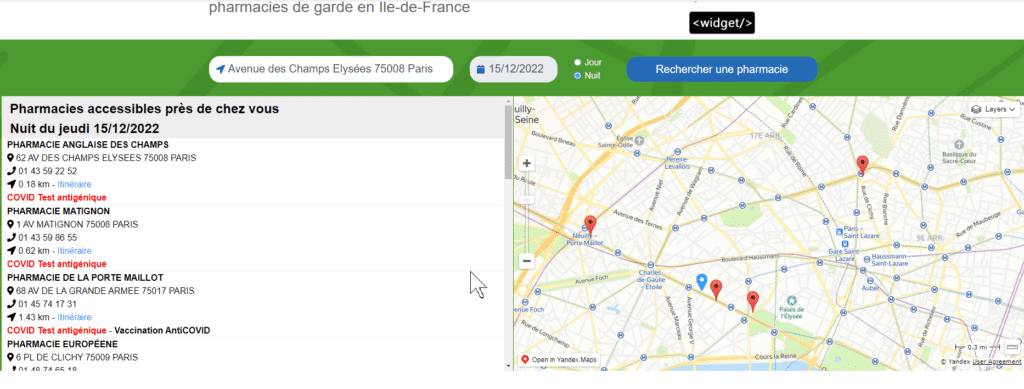
Task: Click Open in Yandex.Maps button
Action: click(x=559, y=360)
